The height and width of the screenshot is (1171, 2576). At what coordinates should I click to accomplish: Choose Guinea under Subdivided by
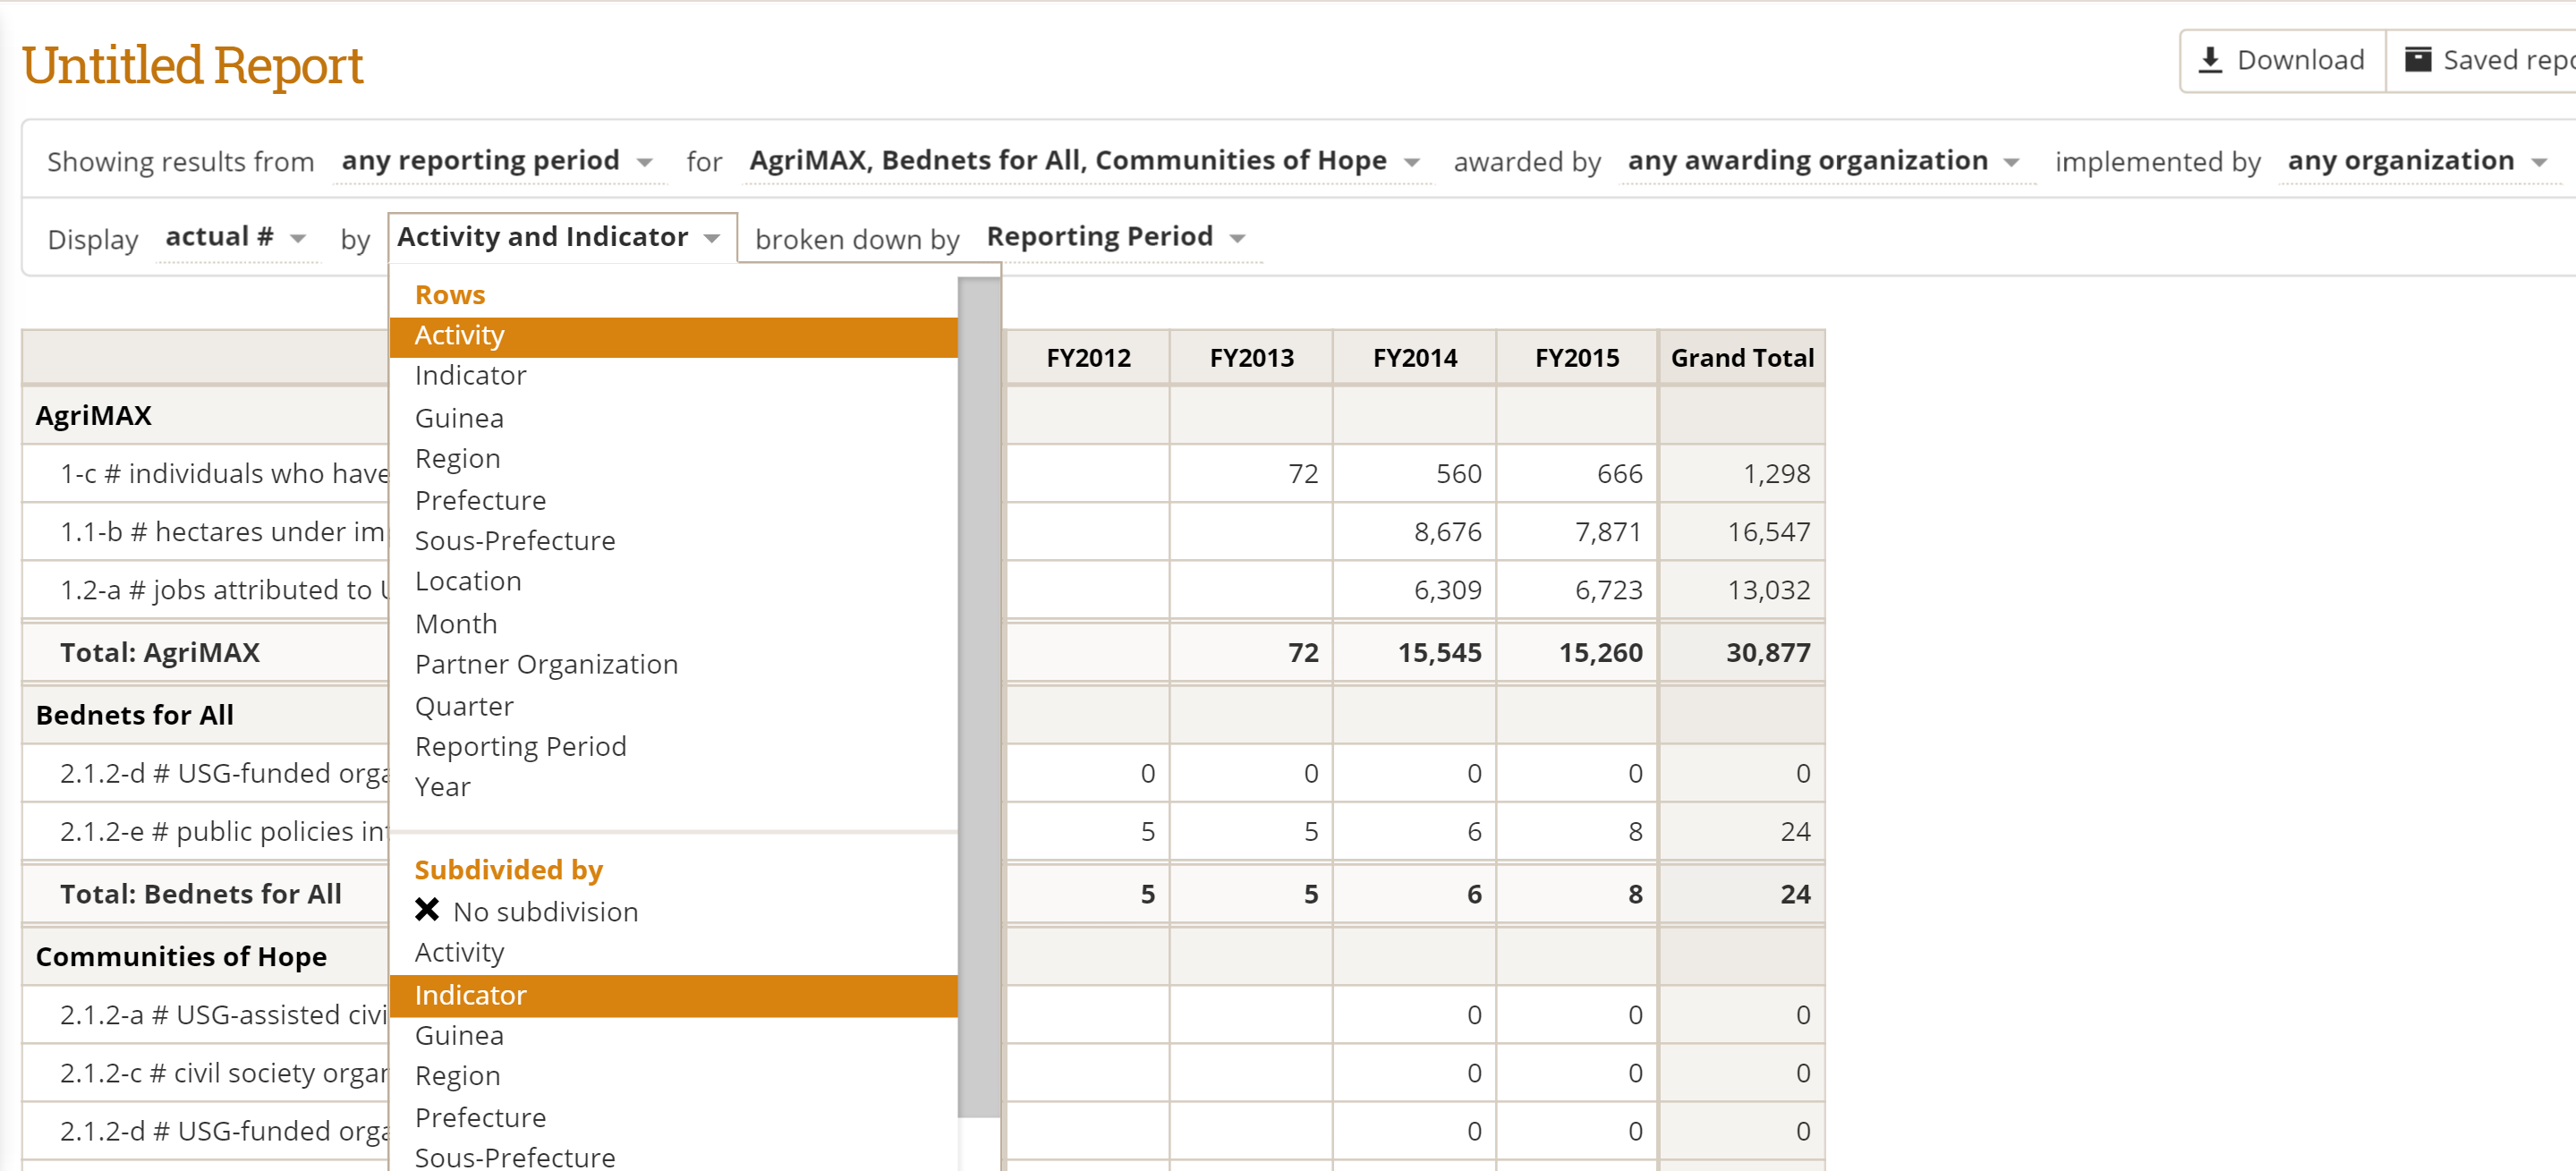click(x=459, y=1035)
